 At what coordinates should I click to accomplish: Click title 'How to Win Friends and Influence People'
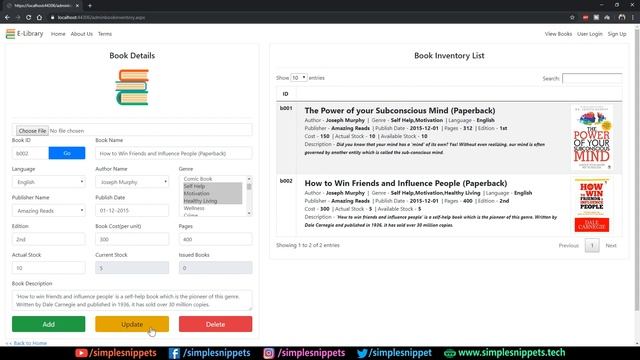(406, 183)
